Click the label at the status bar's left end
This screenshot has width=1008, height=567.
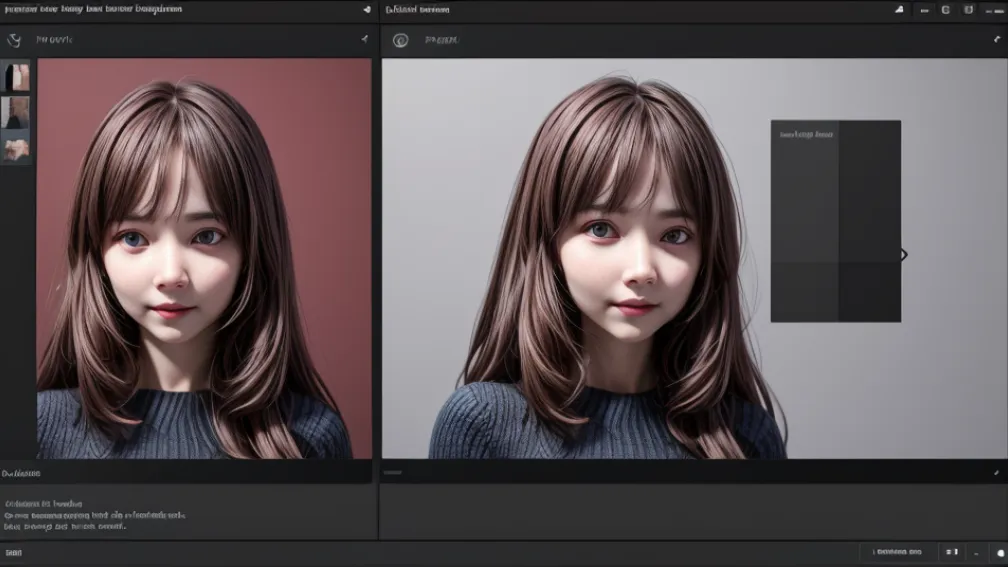point(14,553)
